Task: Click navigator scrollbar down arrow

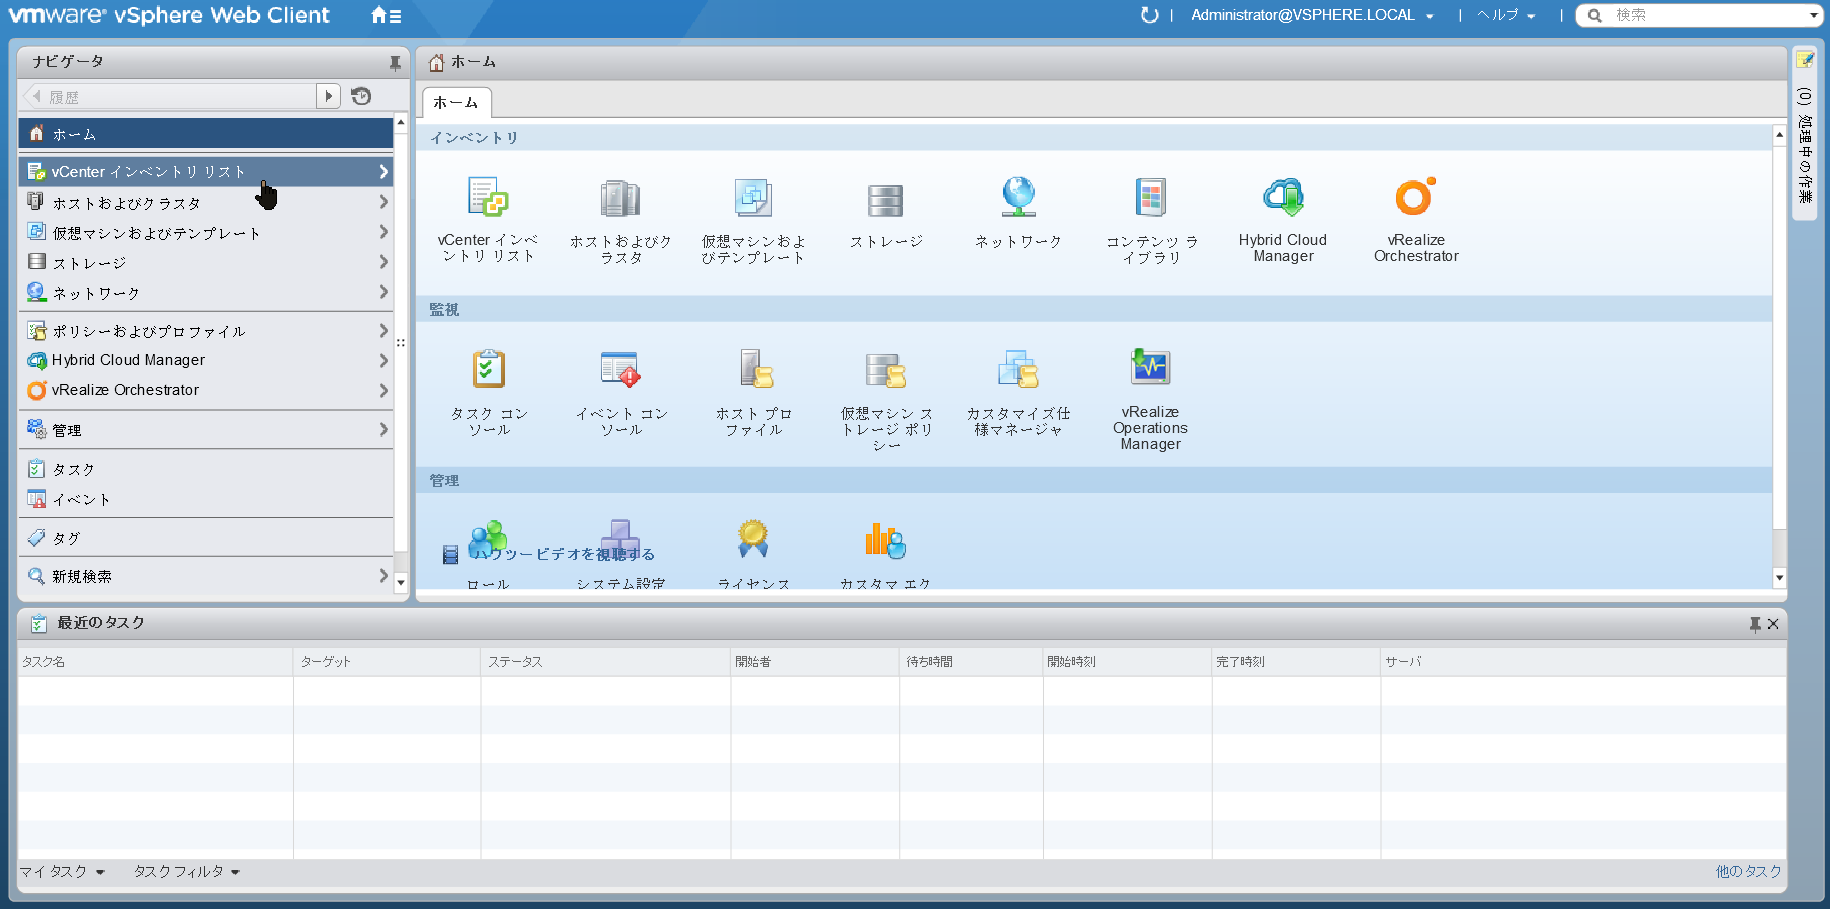Action: coord(401,582)
